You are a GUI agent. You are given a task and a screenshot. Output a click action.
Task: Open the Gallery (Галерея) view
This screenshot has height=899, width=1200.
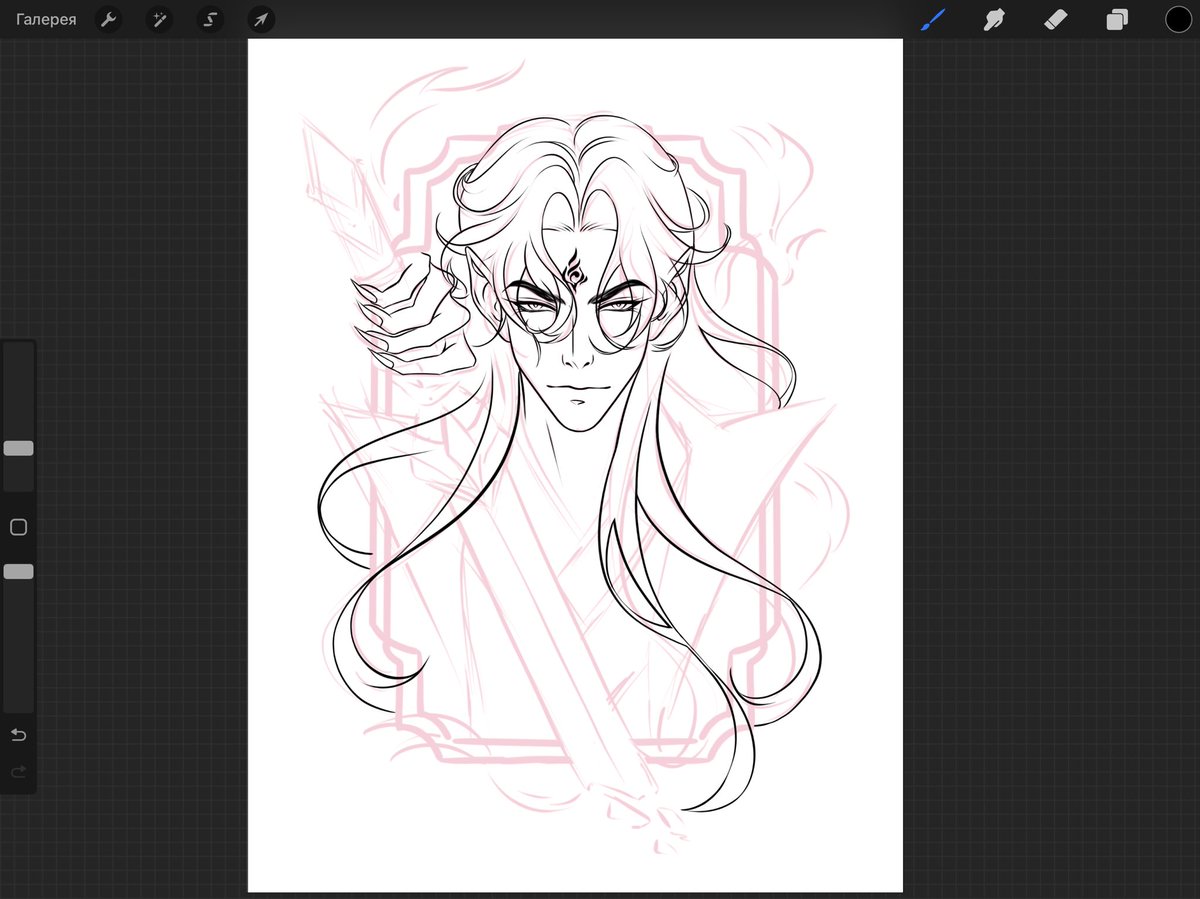(x=46, y=19)
